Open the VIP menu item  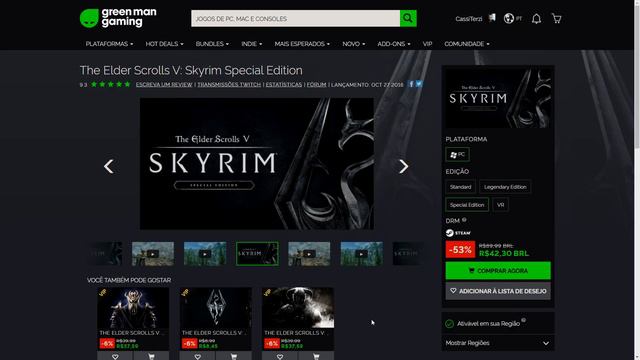[x=427, y=44]
